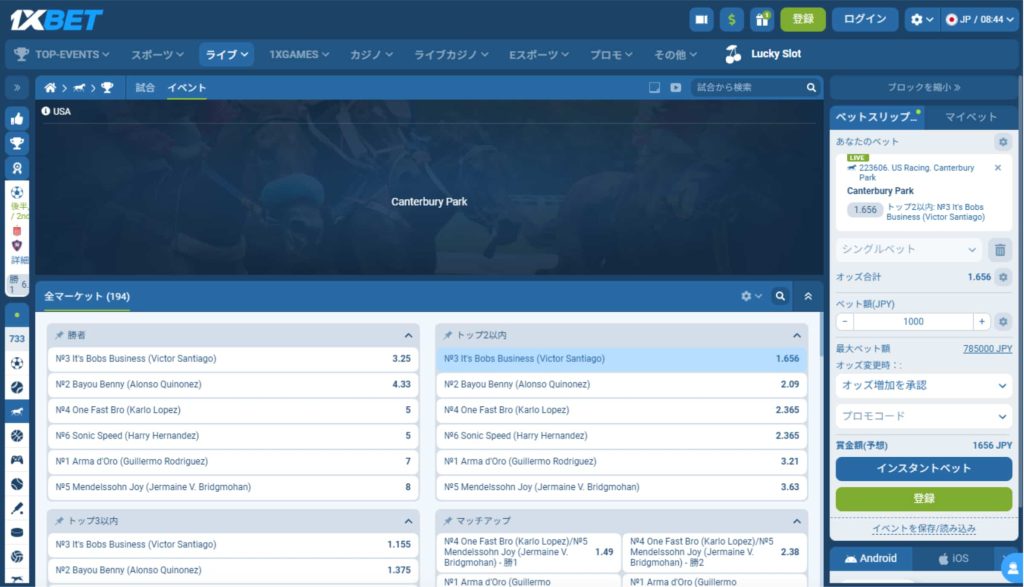Viewport: 1024px width, 587px height.
Task: Select ice hockey puck sidebar icon
Action: pyautogui.click(x=17, y=532)
